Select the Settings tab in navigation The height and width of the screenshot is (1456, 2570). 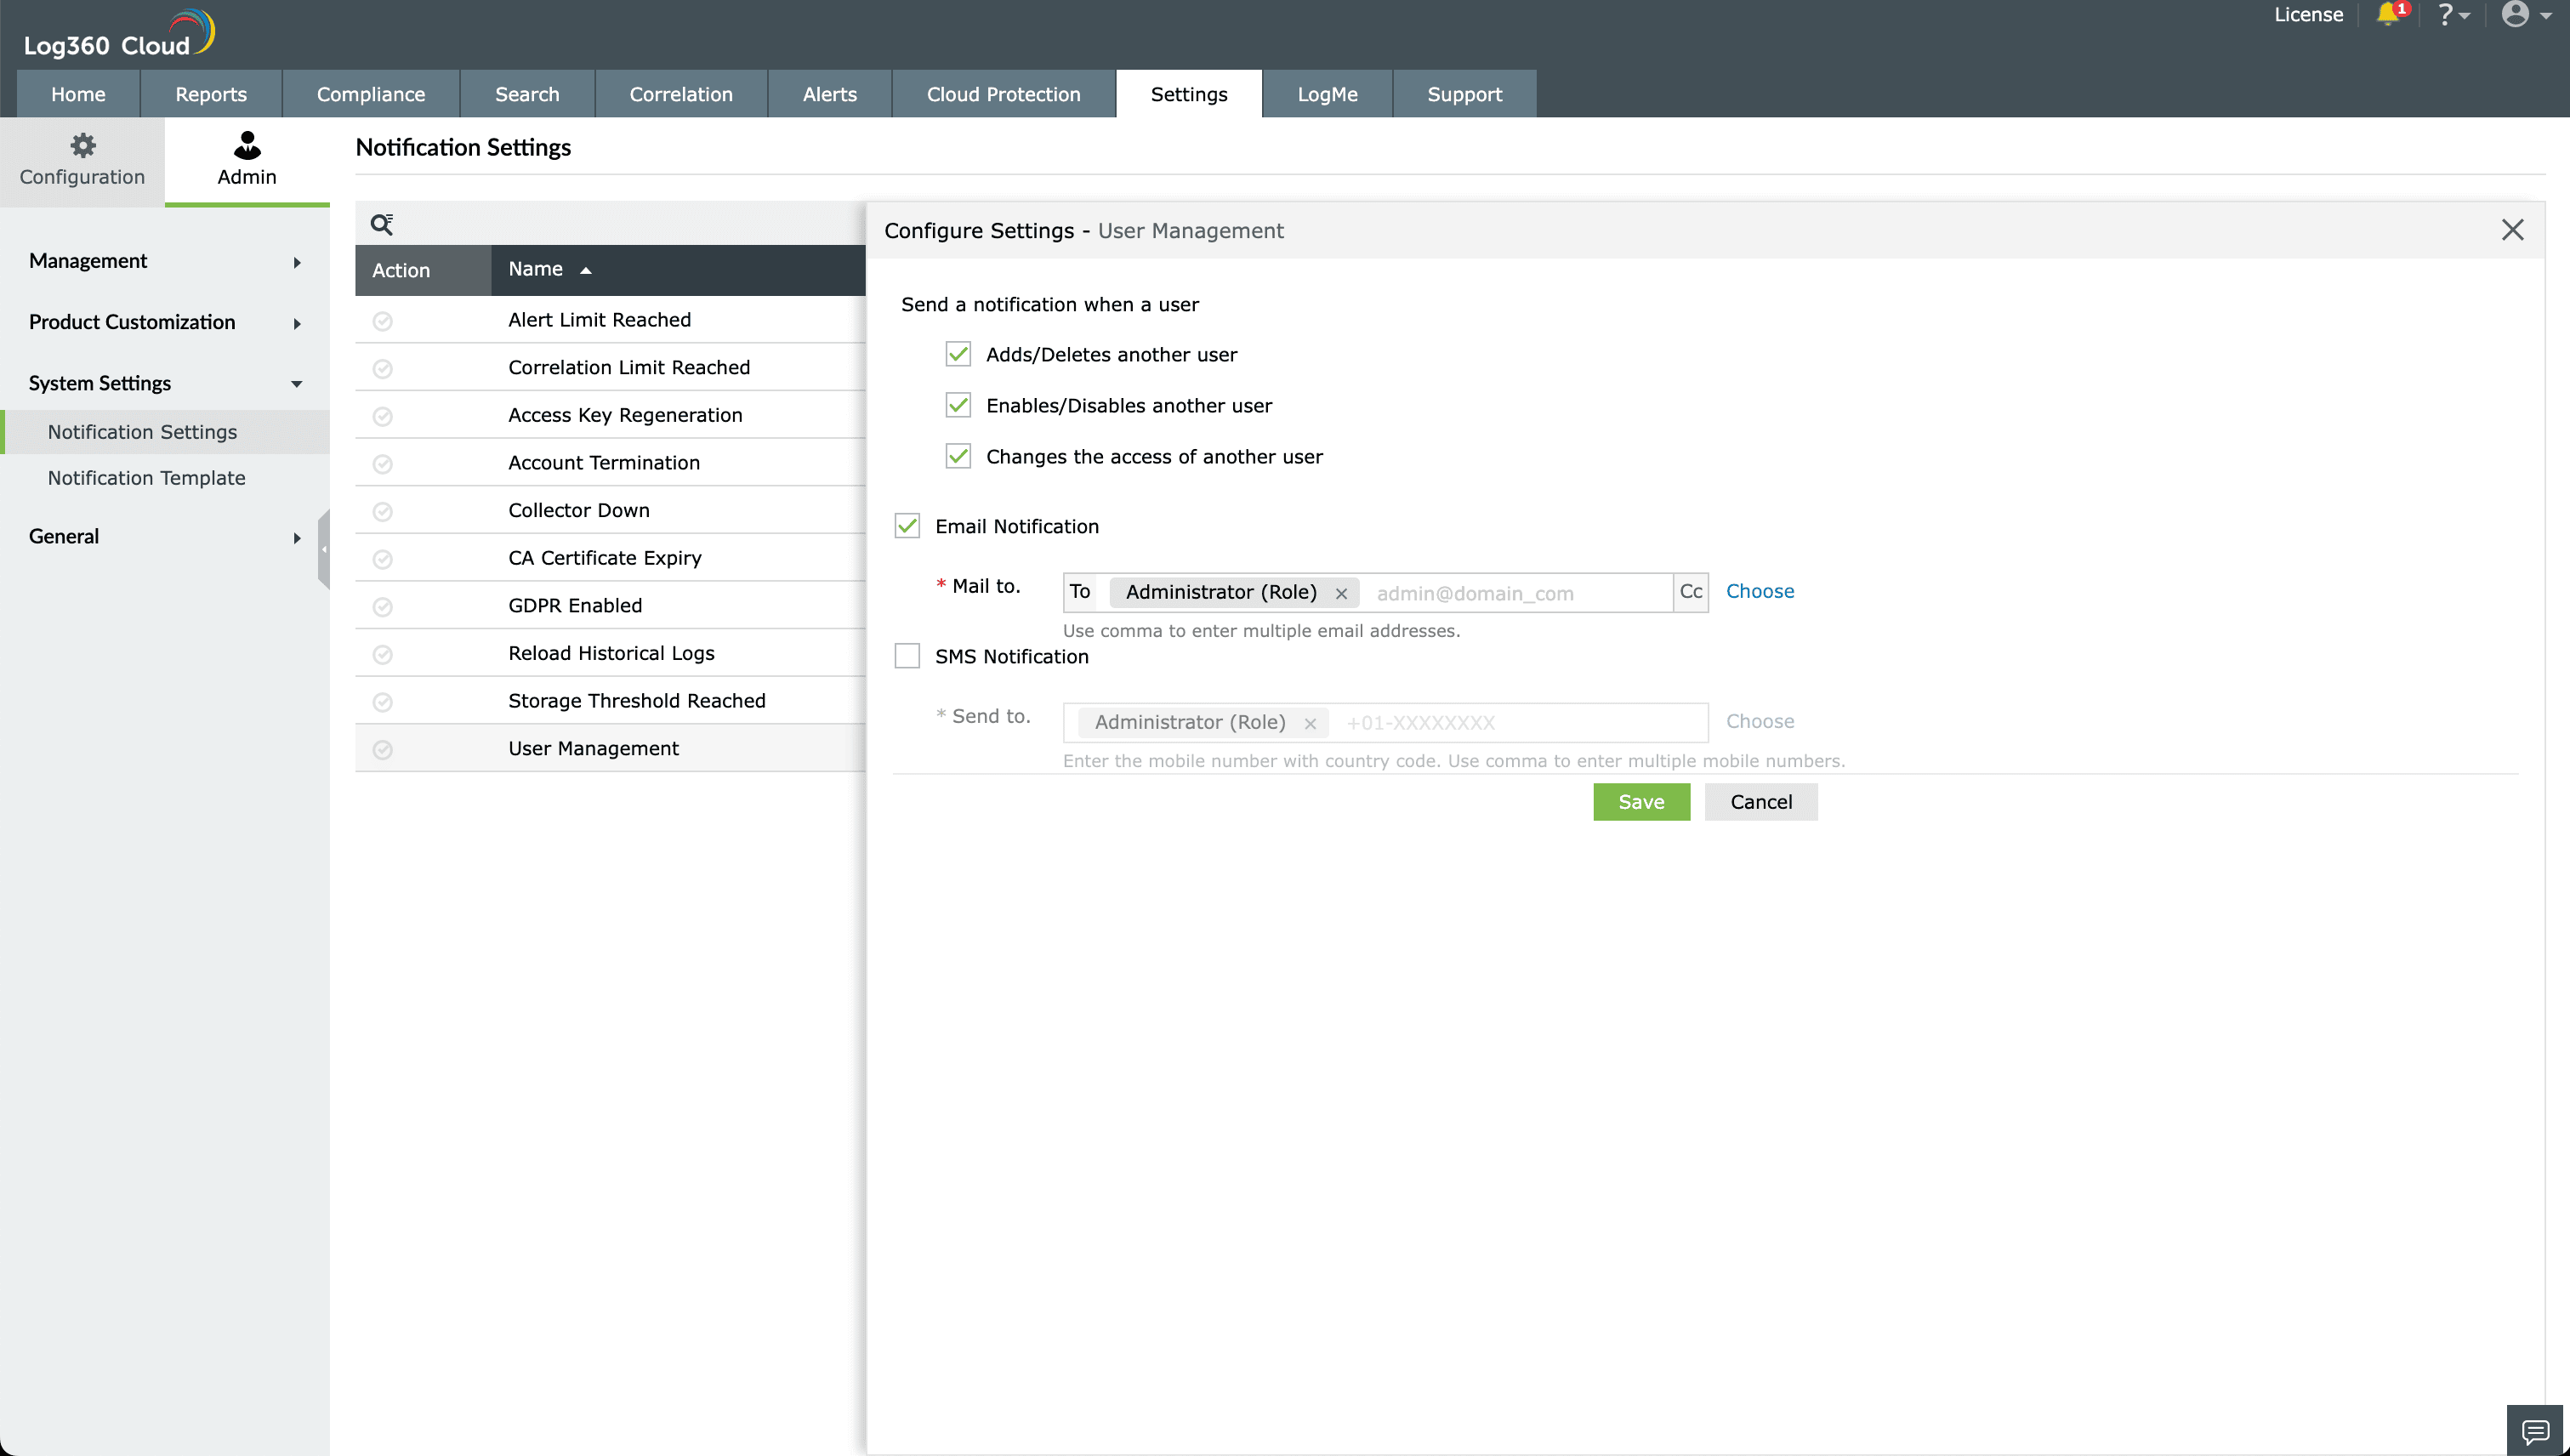(1188, 94)
